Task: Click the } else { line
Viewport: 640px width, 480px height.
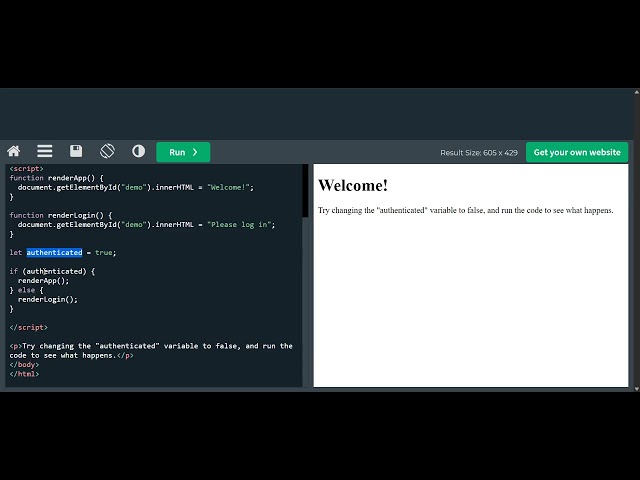Action: (x=26, y=290)
